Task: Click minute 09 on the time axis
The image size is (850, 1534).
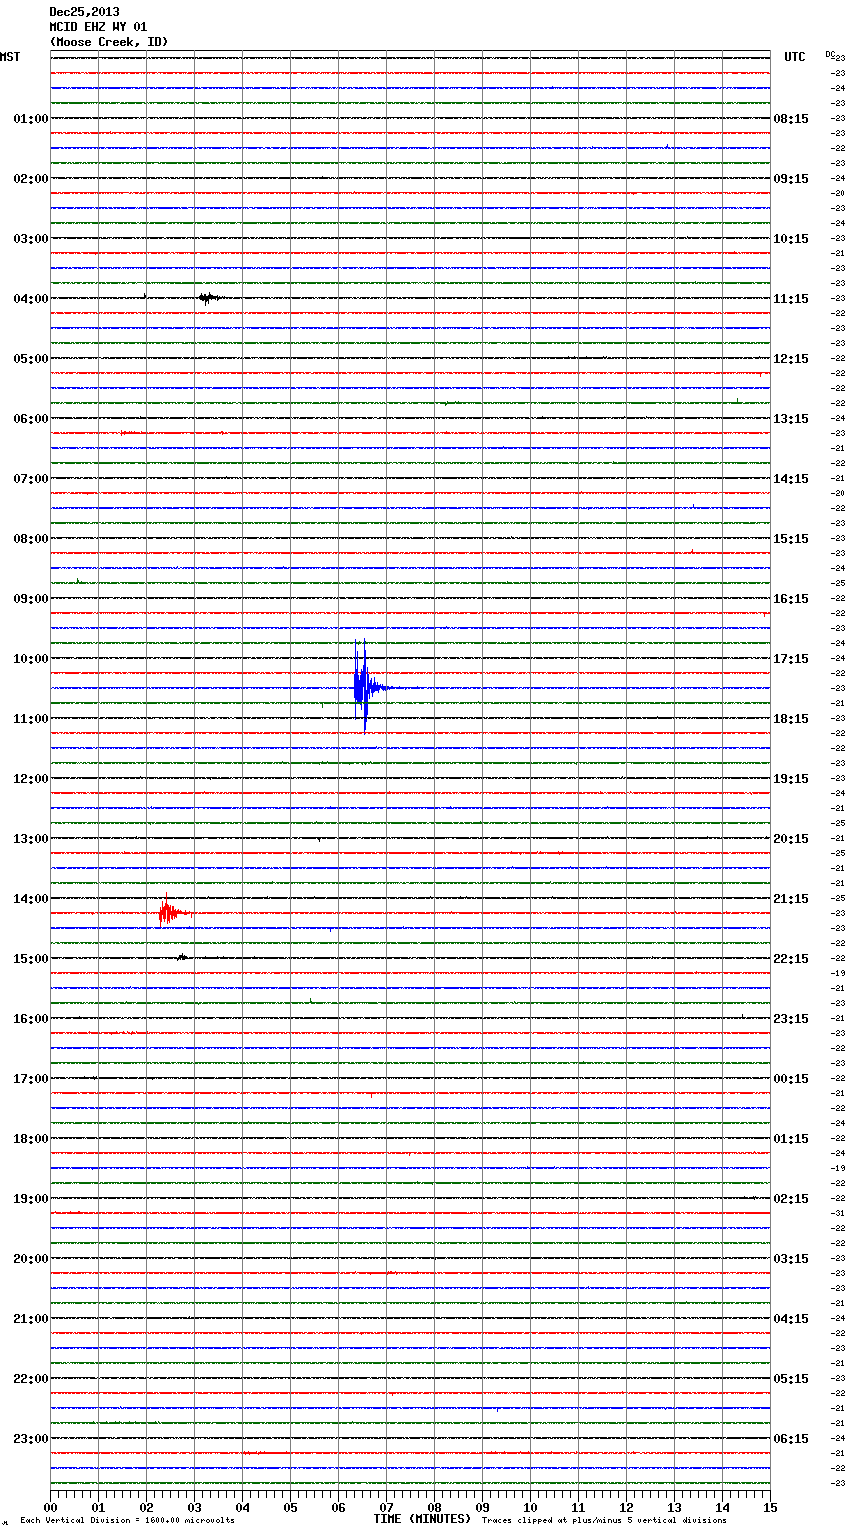Action: click(482, 1507)
